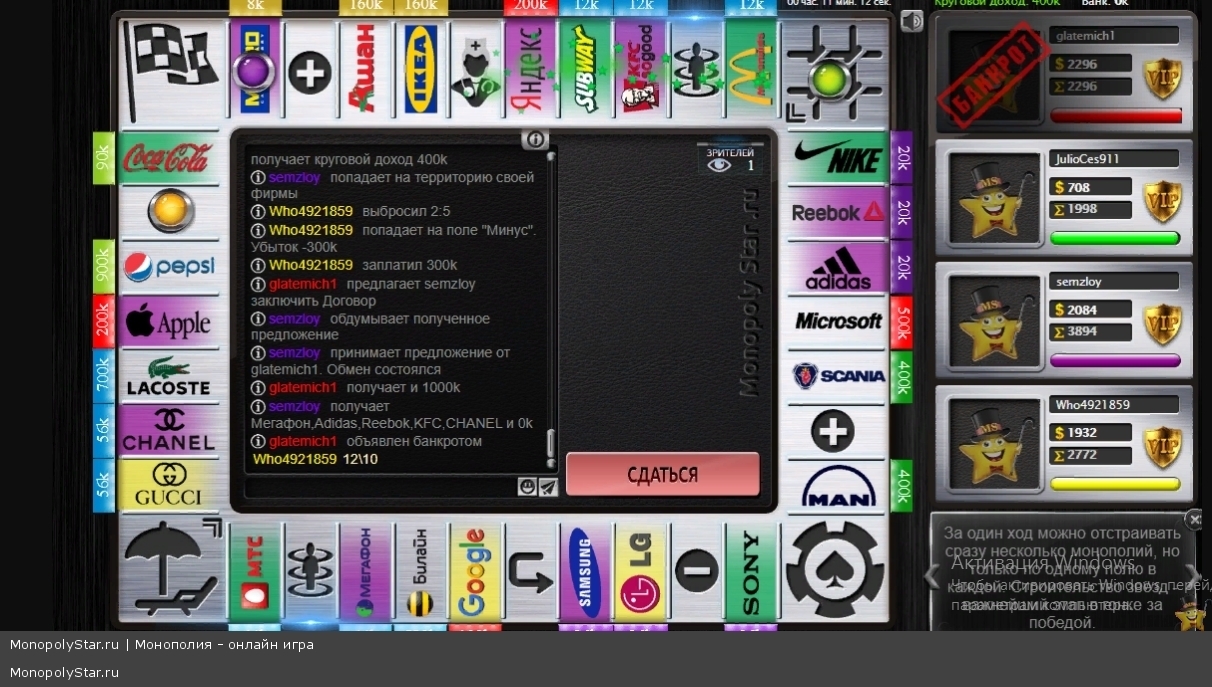Open the emoji smiley picker in chat

point(527,487)
